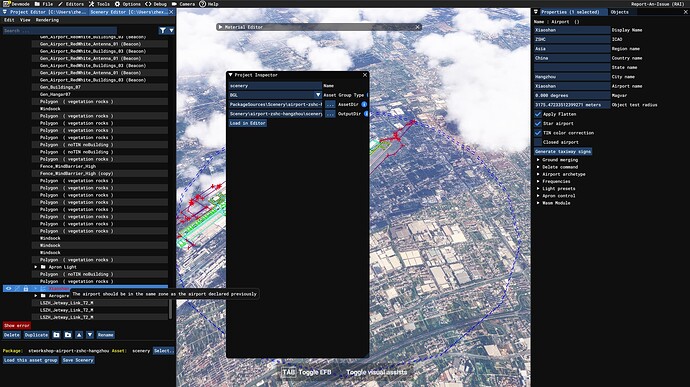Image resolution: width=690 pixels, height=387 pixels.
Task: Click the AssetDir info icon
Action: tap(364, 104)
